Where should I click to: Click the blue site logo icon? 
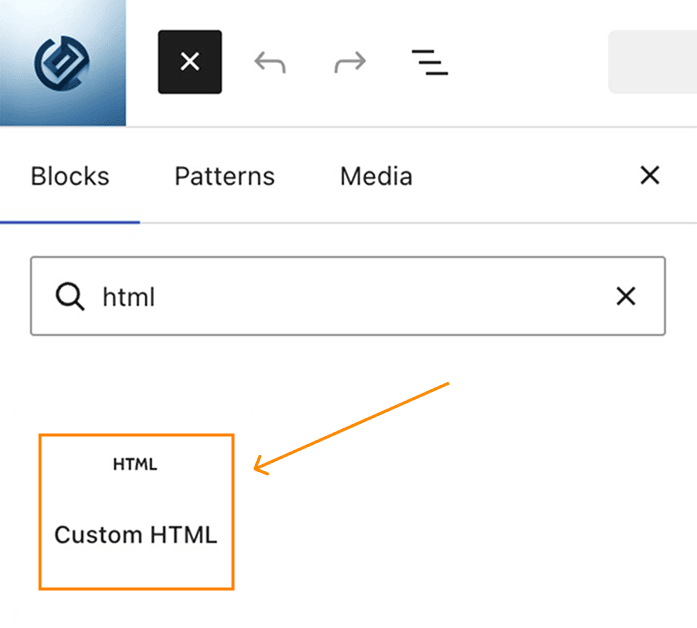tap(63, 63)
